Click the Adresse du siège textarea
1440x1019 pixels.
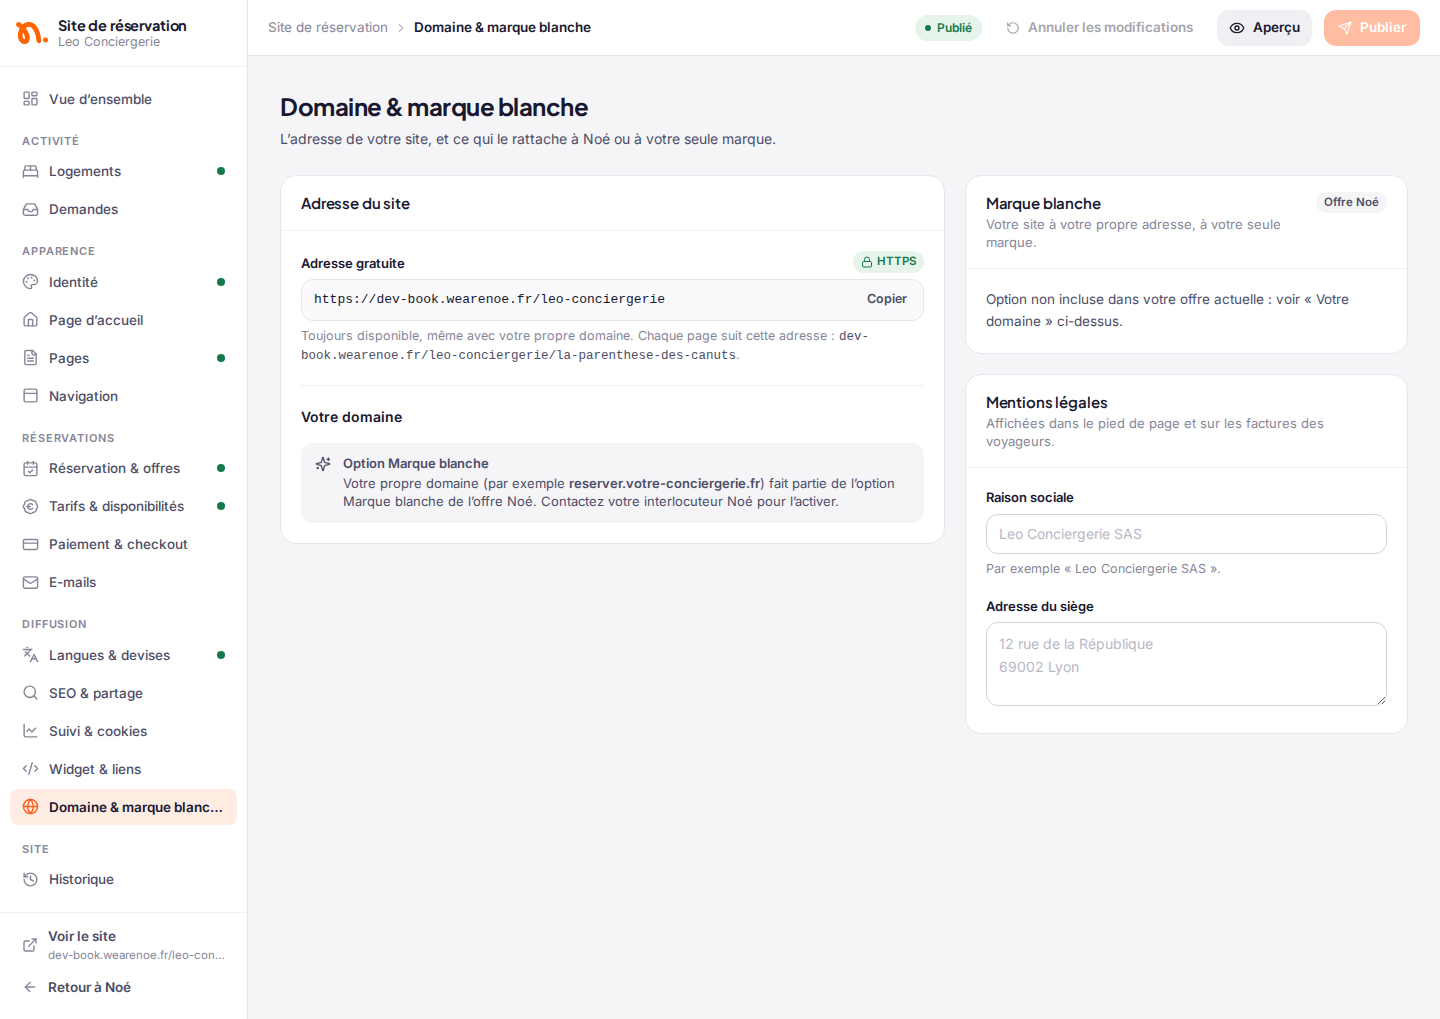[x=1186, y=664]
